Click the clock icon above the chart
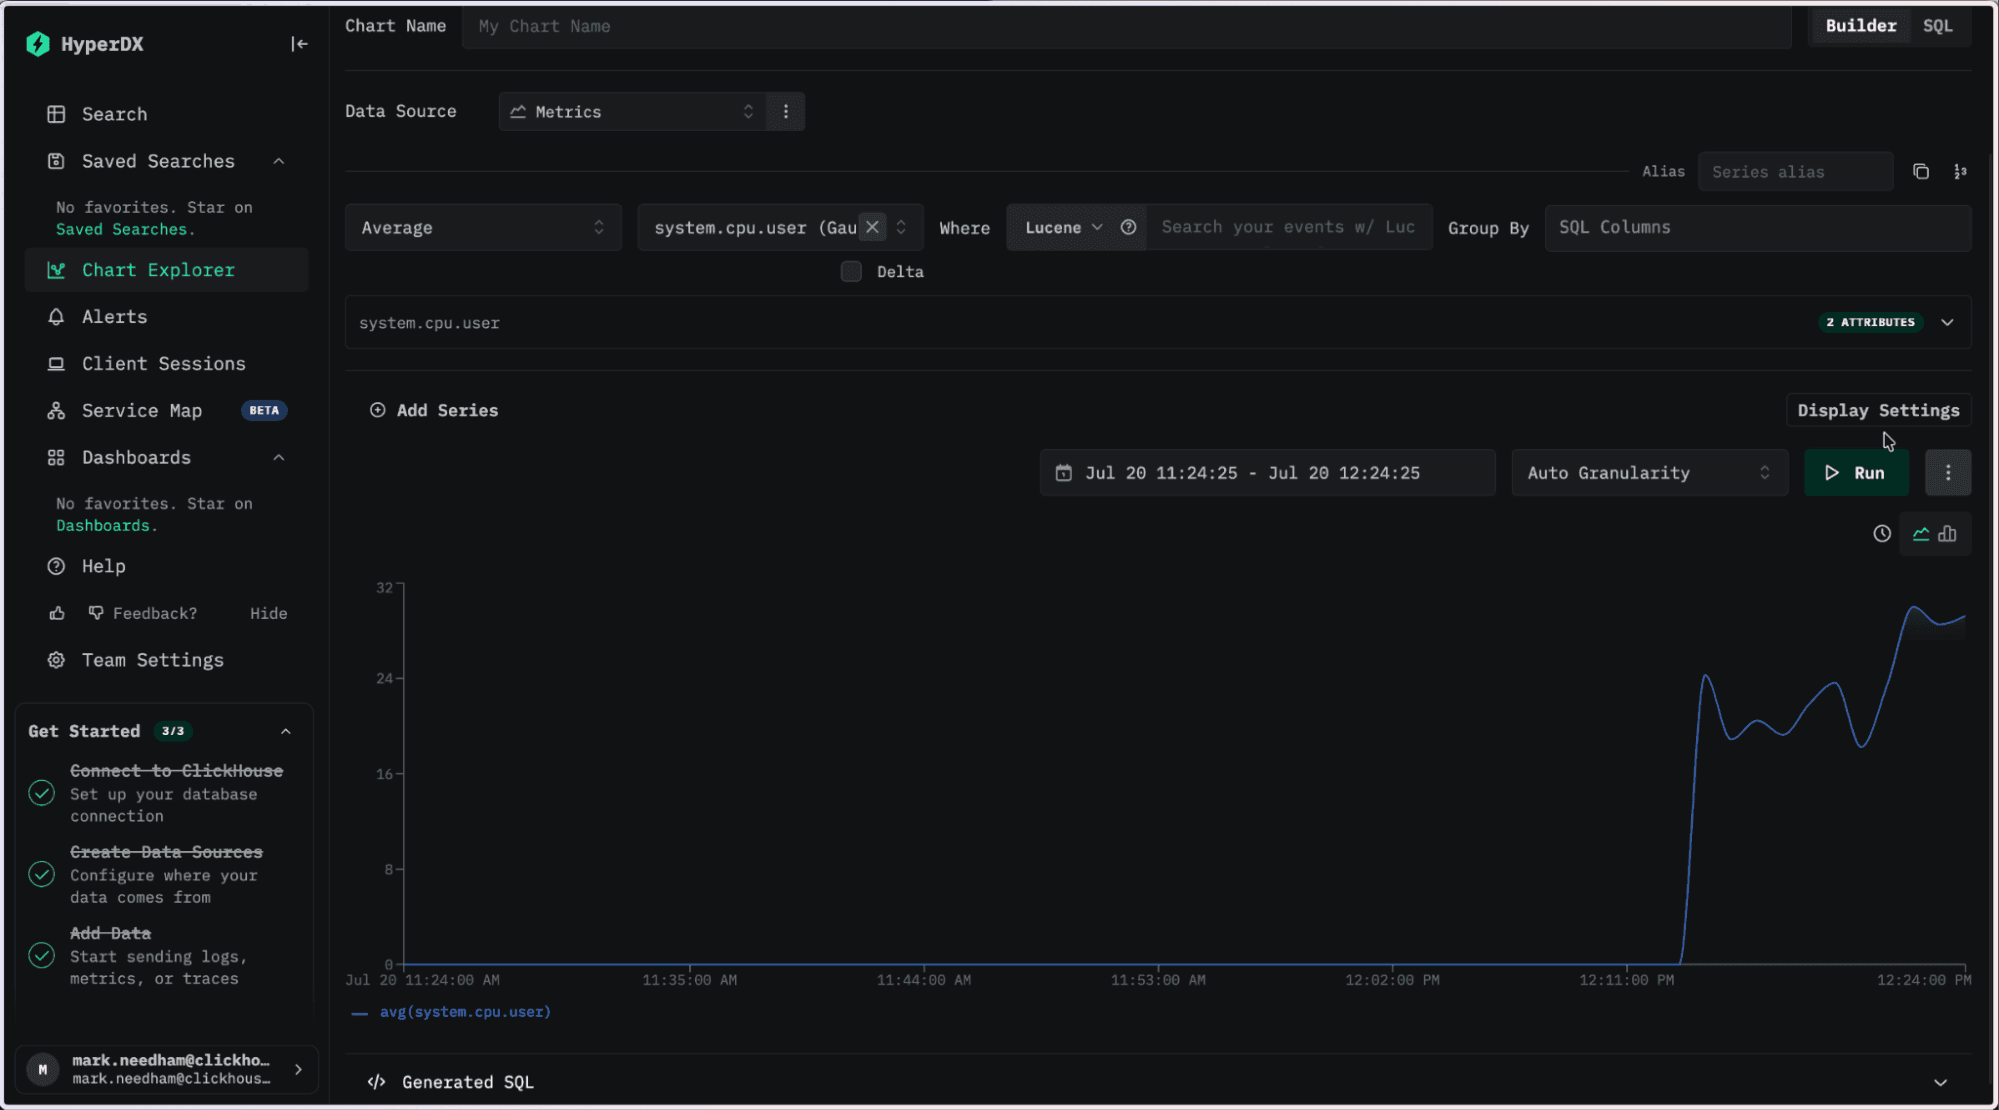 (x=1882, y=534)
